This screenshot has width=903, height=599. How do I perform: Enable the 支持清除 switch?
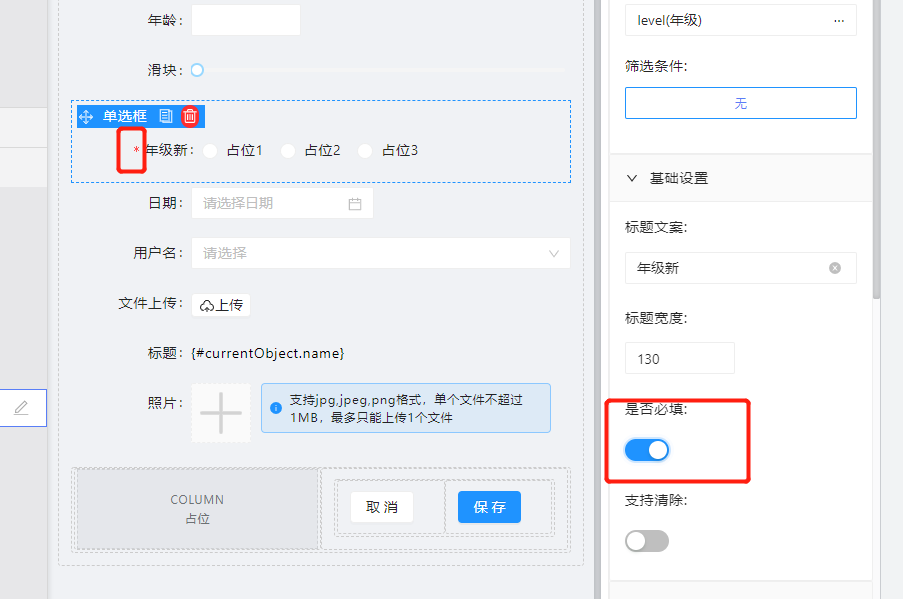(647, 541)
